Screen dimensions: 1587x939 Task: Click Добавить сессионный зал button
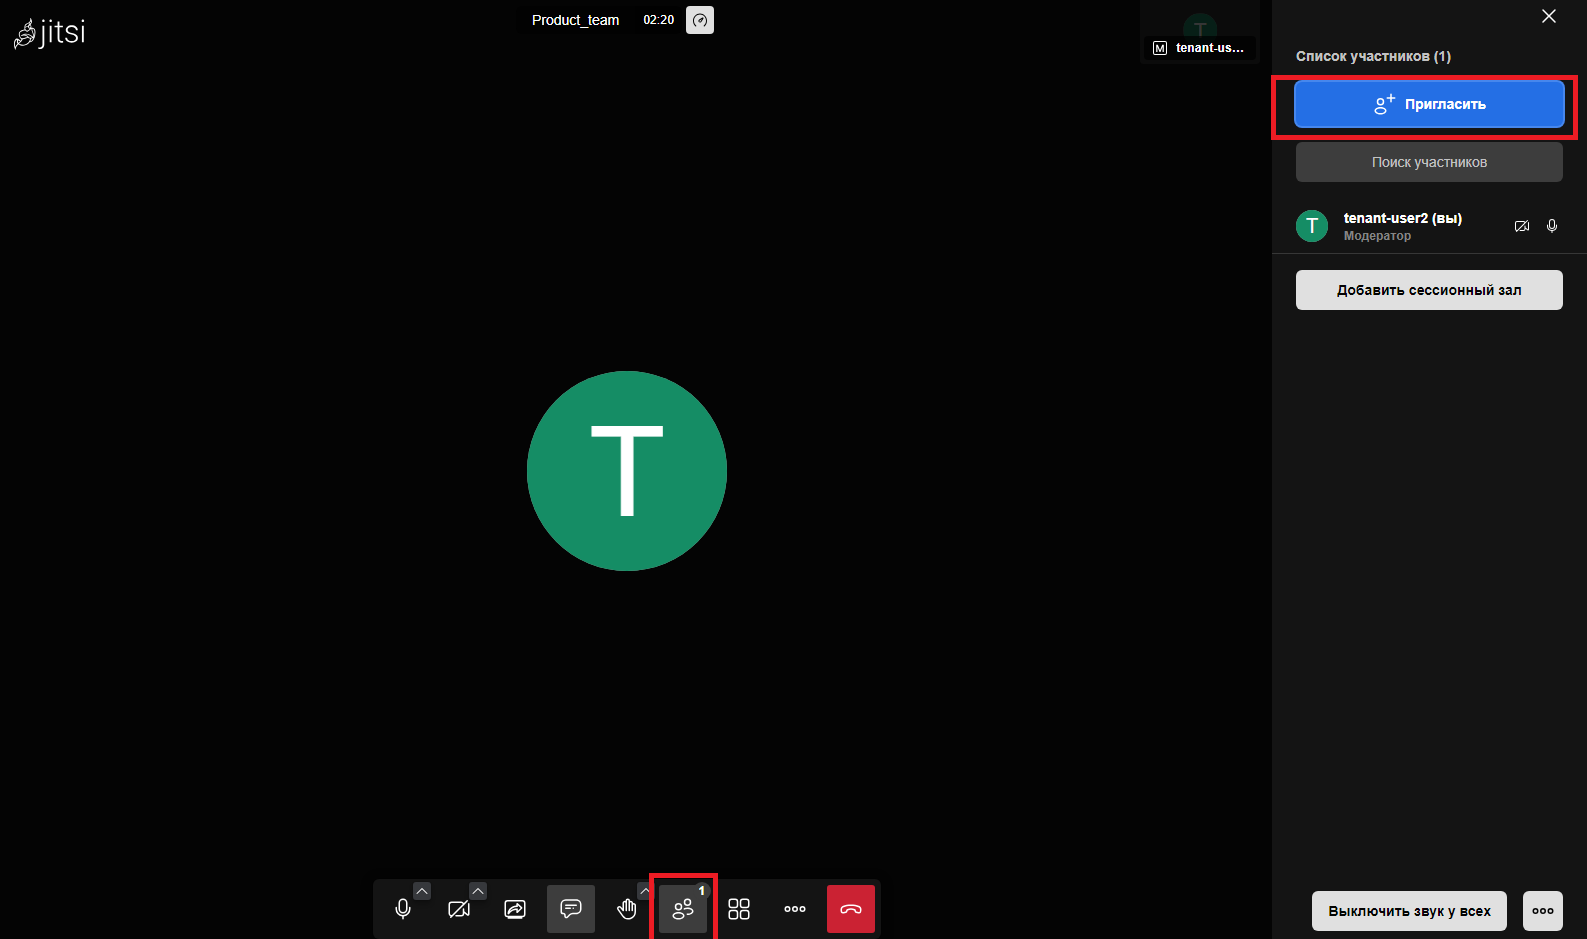click(1429, 290)
